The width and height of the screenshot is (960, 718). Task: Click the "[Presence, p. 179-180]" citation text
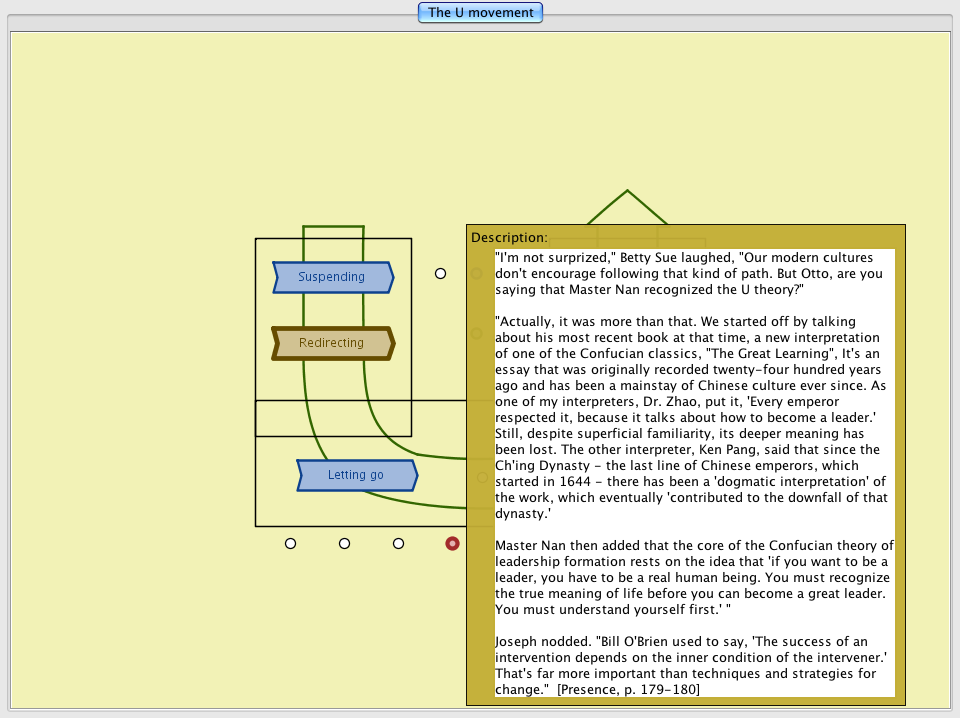[x=628, y=689]
